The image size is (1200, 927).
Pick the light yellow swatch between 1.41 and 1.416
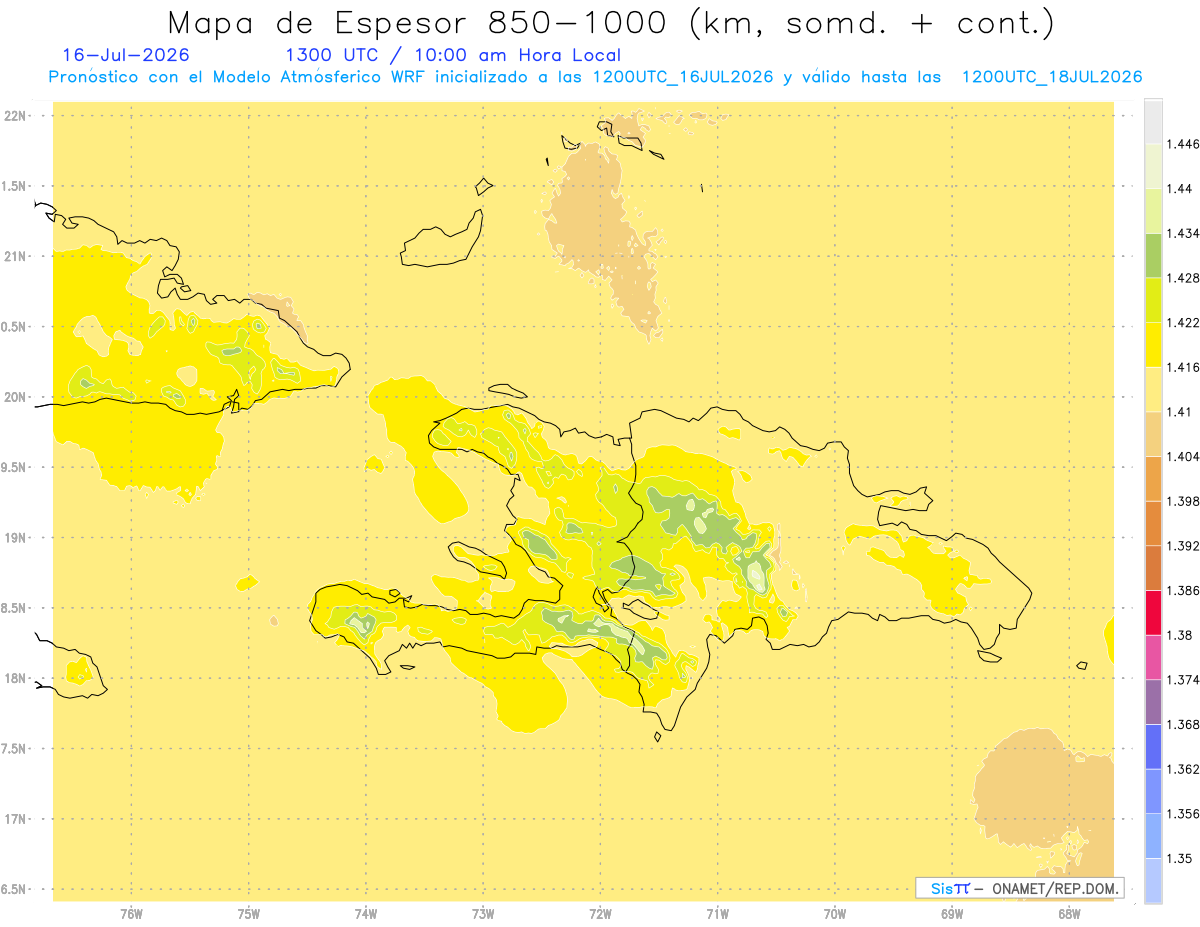1153,389
